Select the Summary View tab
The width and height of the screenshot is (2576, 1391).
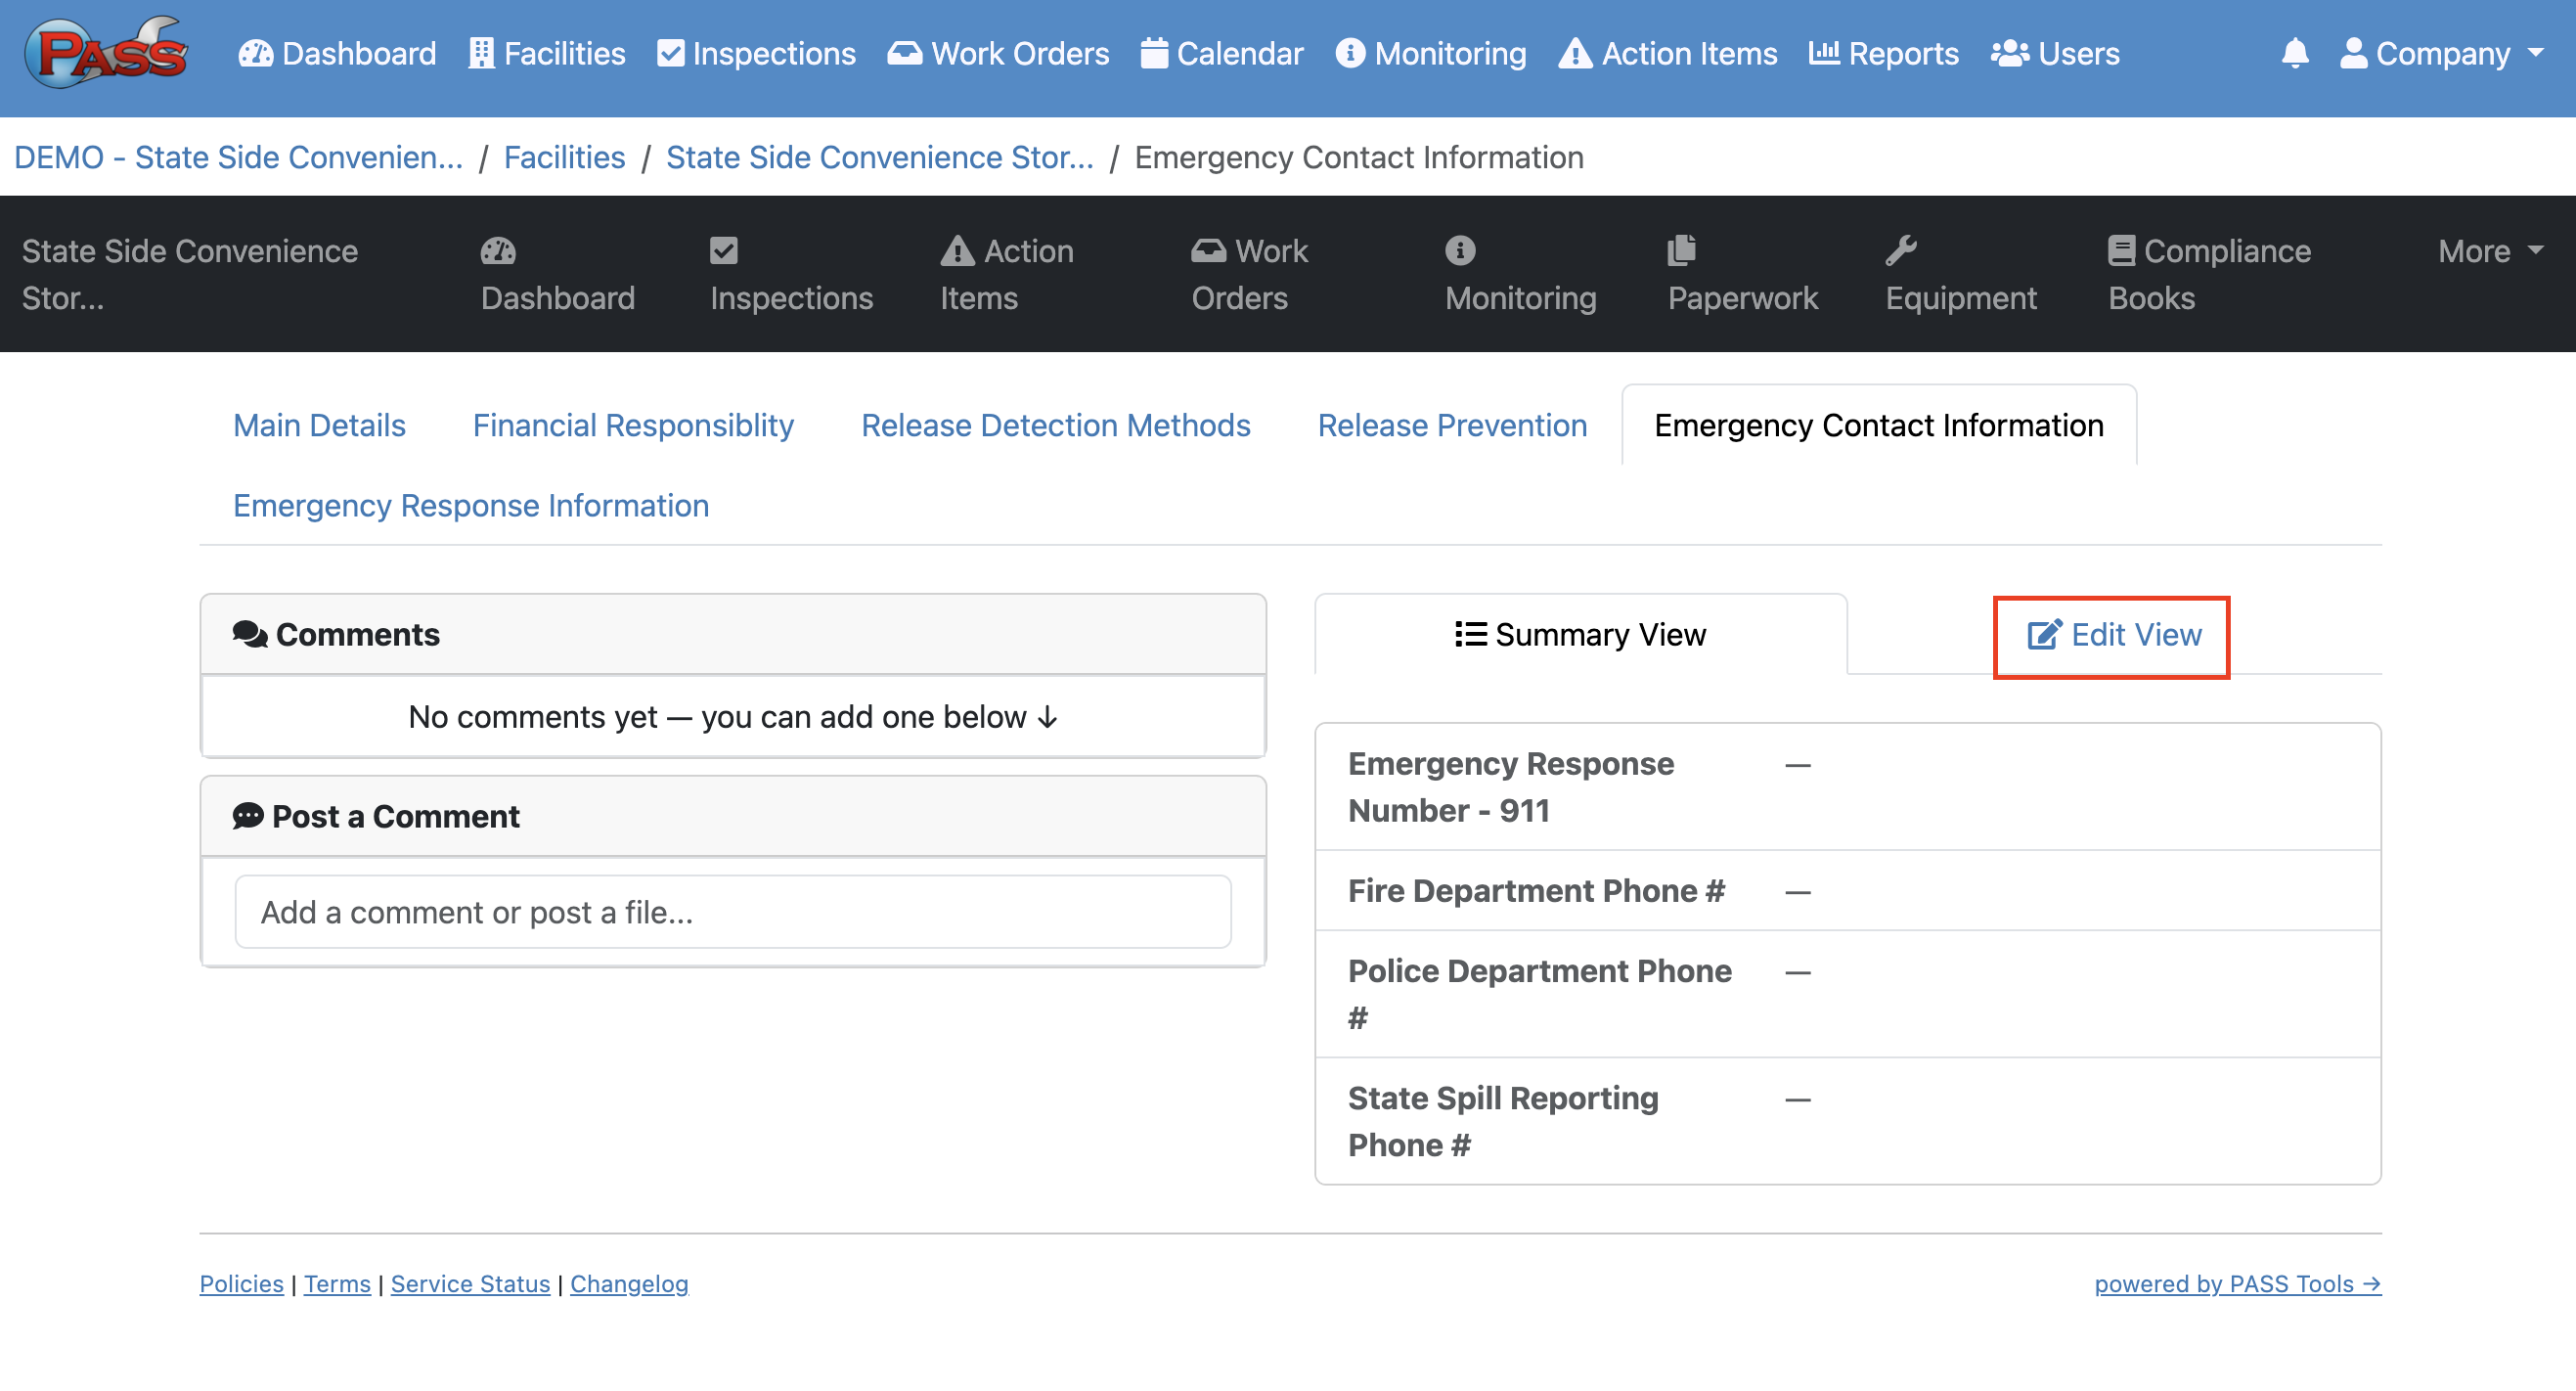coord(1580,635)
